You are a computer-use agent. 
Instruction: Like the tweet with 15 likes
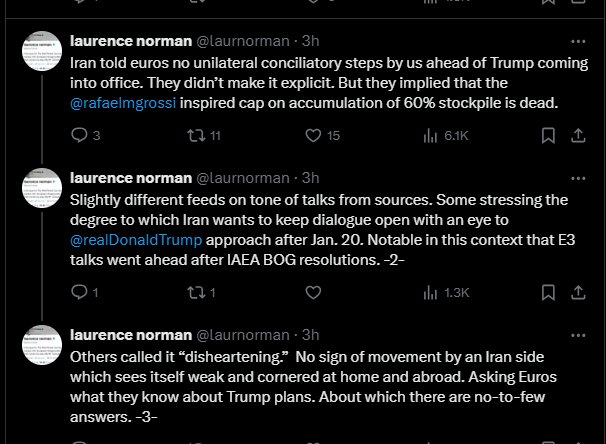tap(313, 135)
